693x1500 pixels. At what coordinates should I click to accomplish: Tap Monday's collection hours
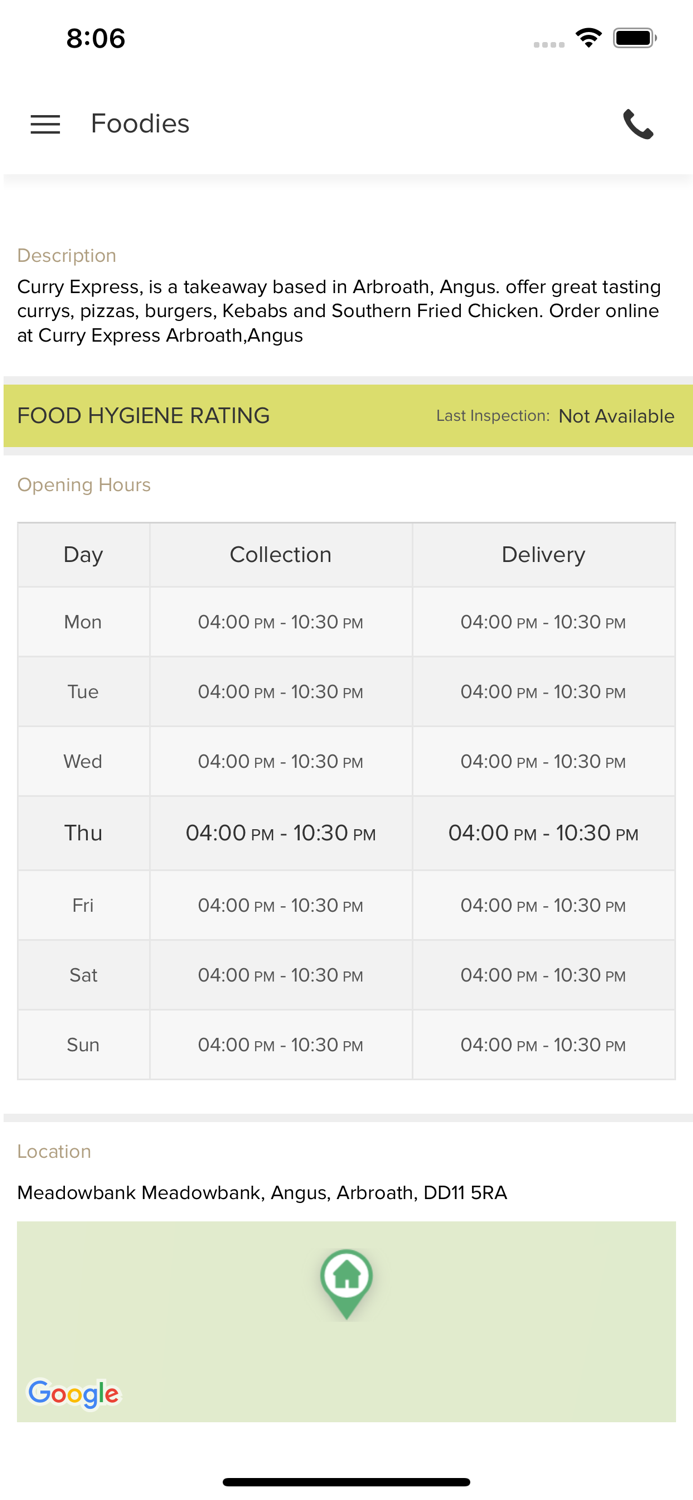coord(280,622)
